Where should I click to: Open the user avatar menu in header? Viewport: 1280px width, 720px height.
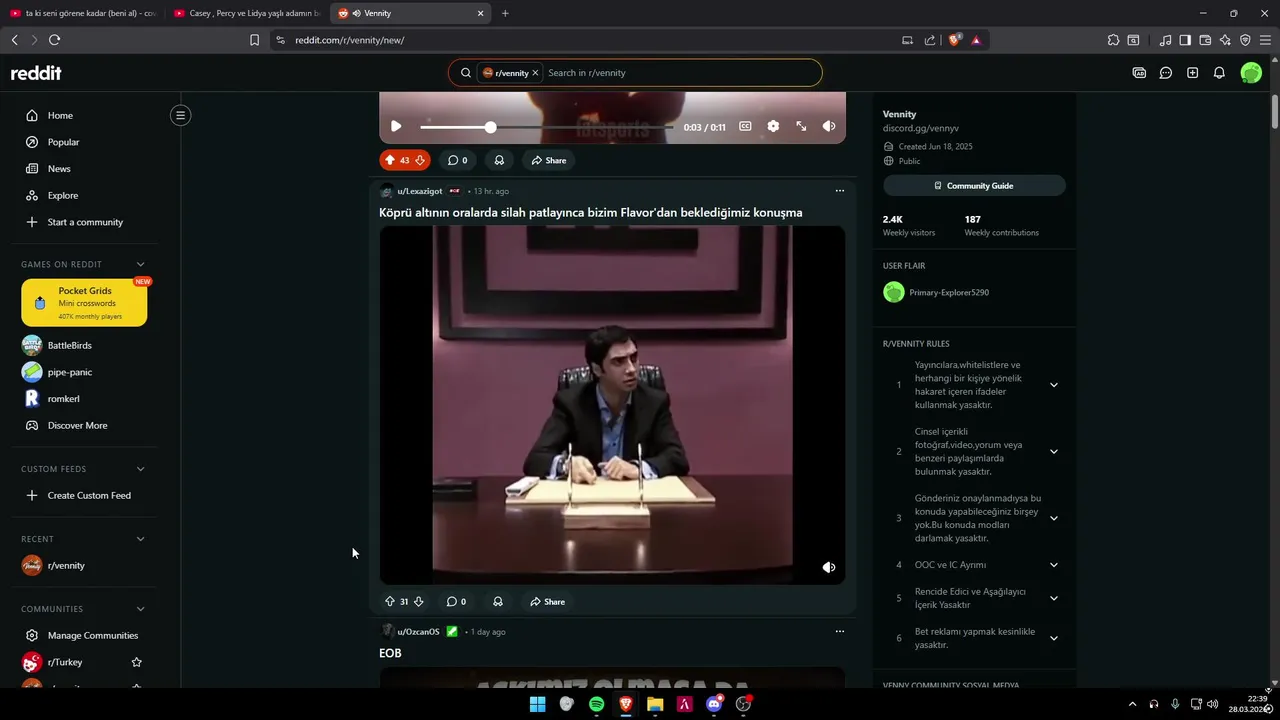(1251, 73)
